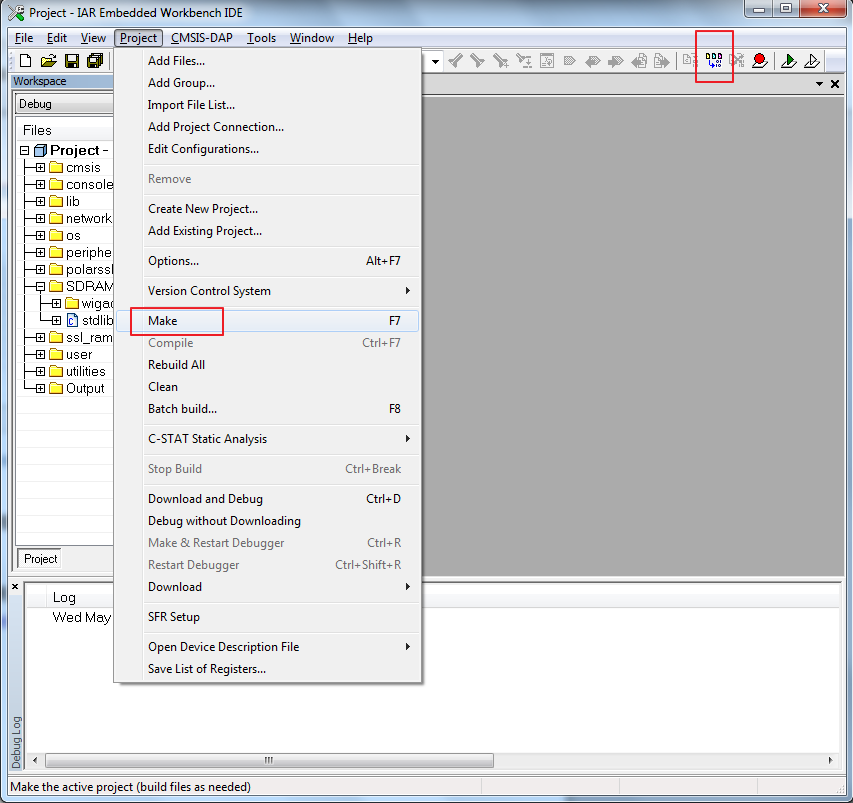Click the Next Bookmark toolbar icon
853x803 pixels.
615,60
